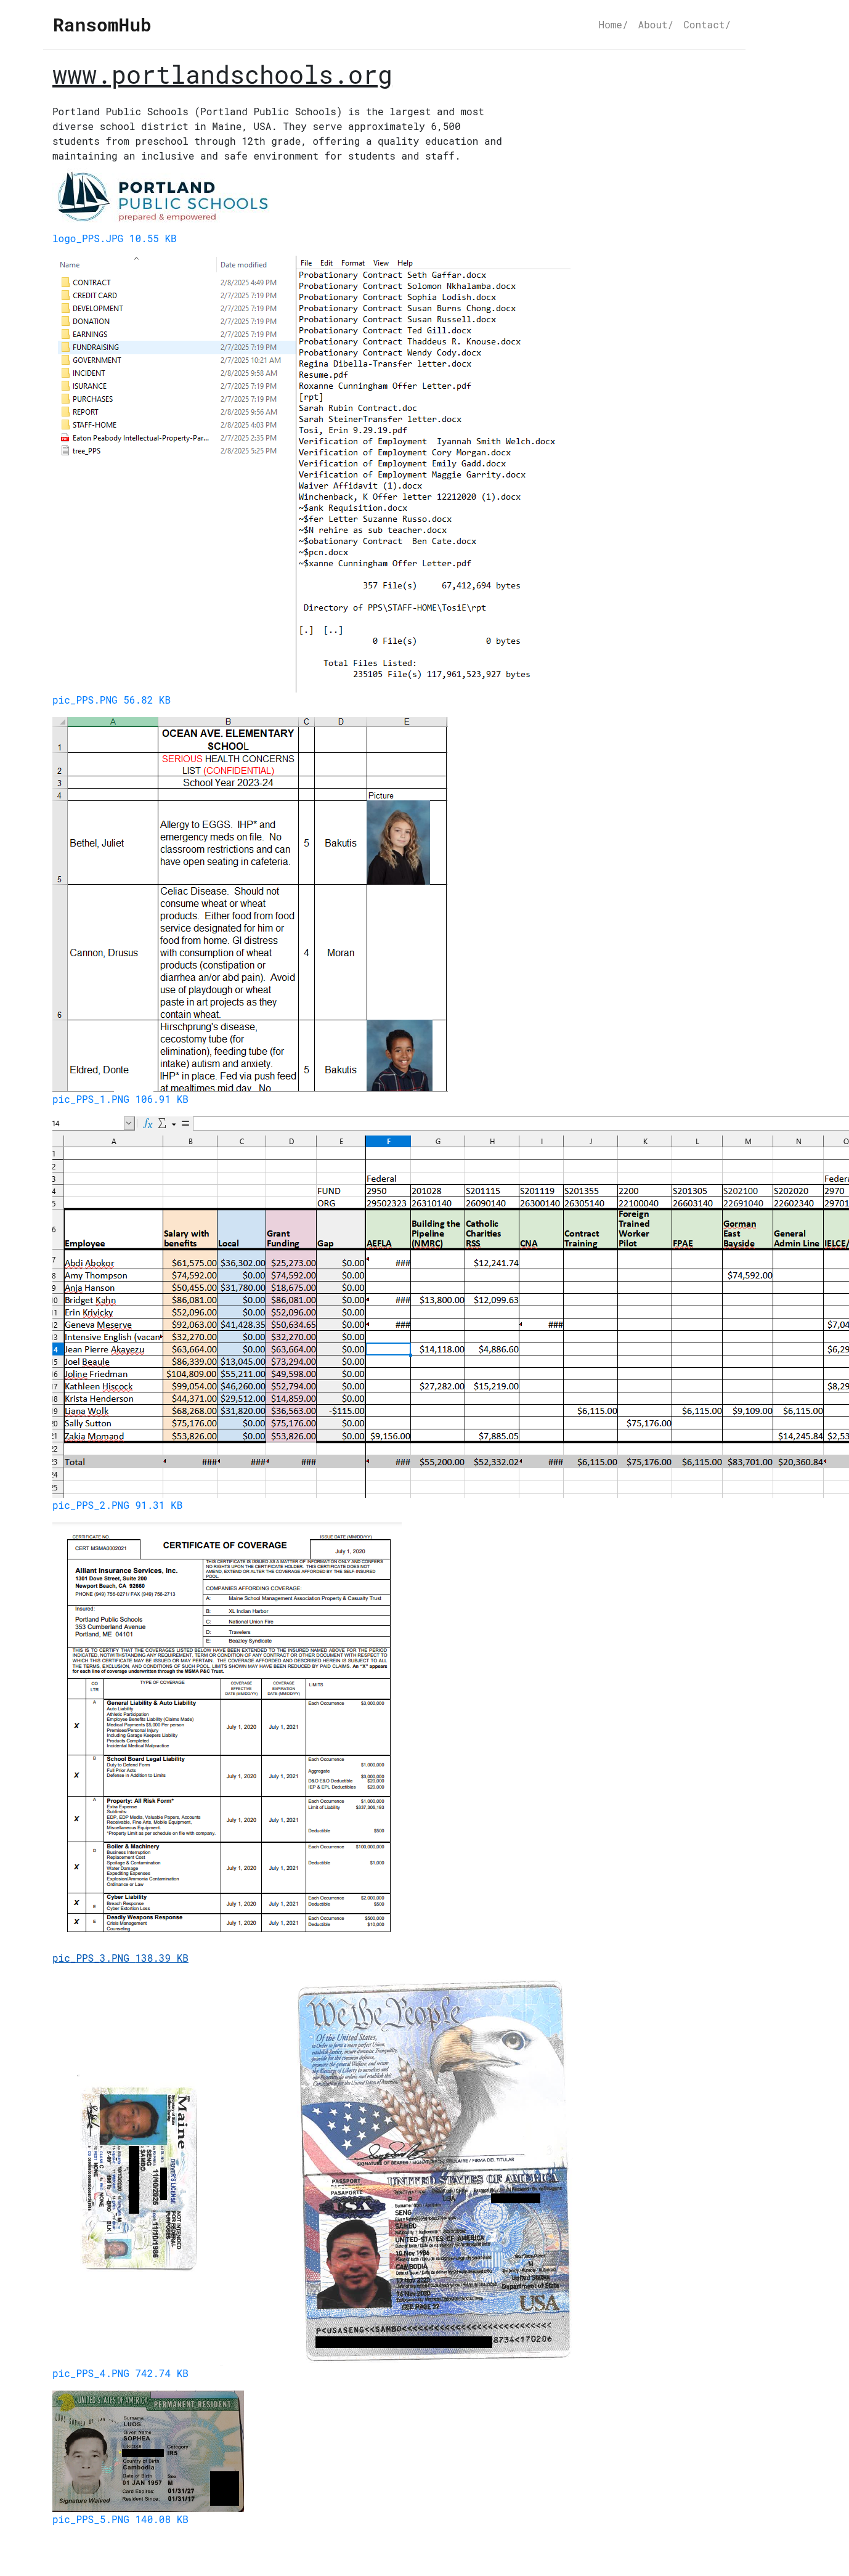Open the Name Box dropdown arrow
The width and height of the screenshot is (849, 2576).
coord(129,1123)
